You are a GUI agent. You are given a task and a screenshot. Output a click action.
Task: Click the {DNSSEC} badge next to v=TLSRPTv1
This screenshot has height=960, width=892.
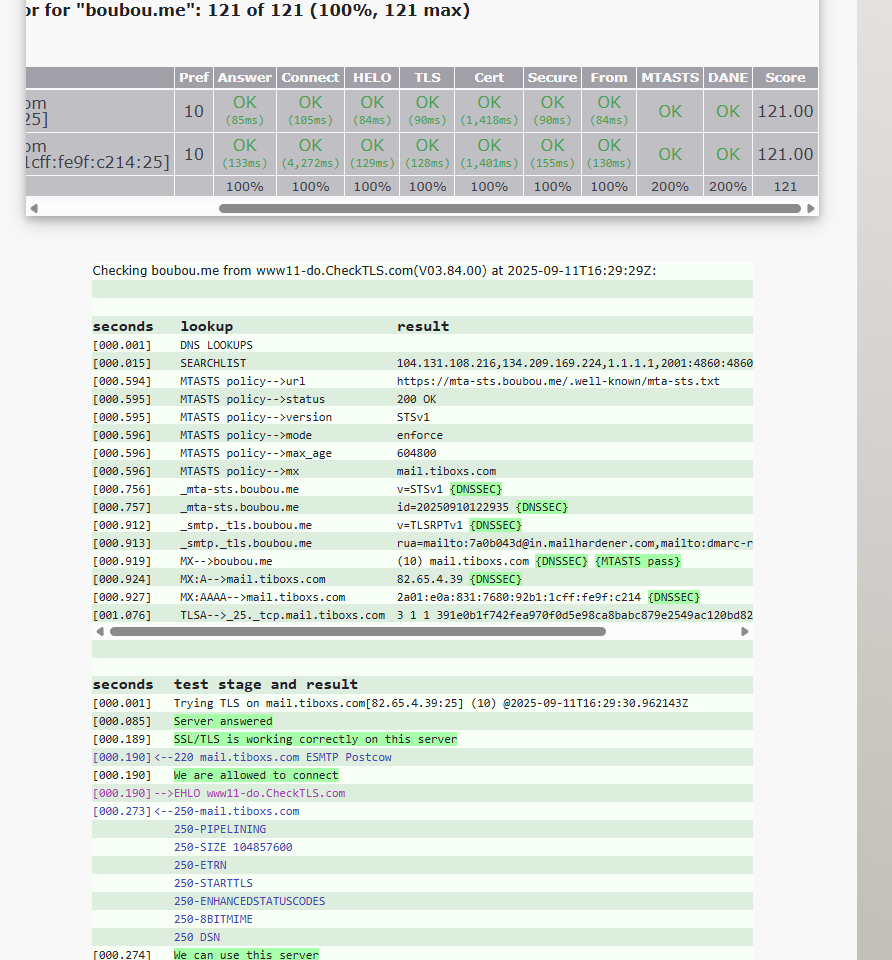(495, 525)
